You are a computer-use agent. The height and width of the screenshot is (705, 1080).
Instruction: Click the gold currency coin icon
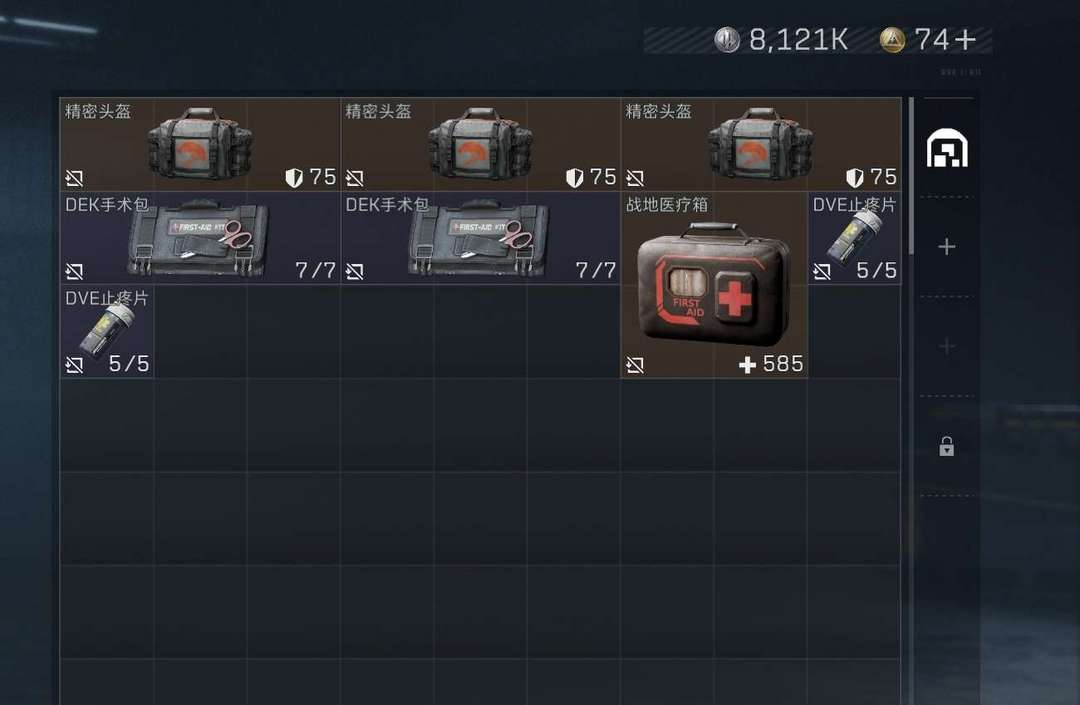pos(893,40)
